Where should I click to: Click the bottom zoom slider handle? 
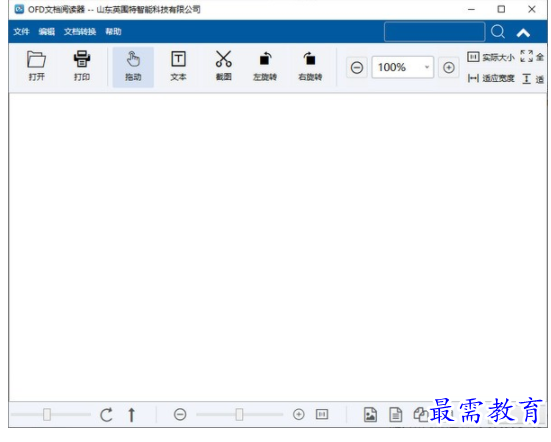(x=239, y=415)
